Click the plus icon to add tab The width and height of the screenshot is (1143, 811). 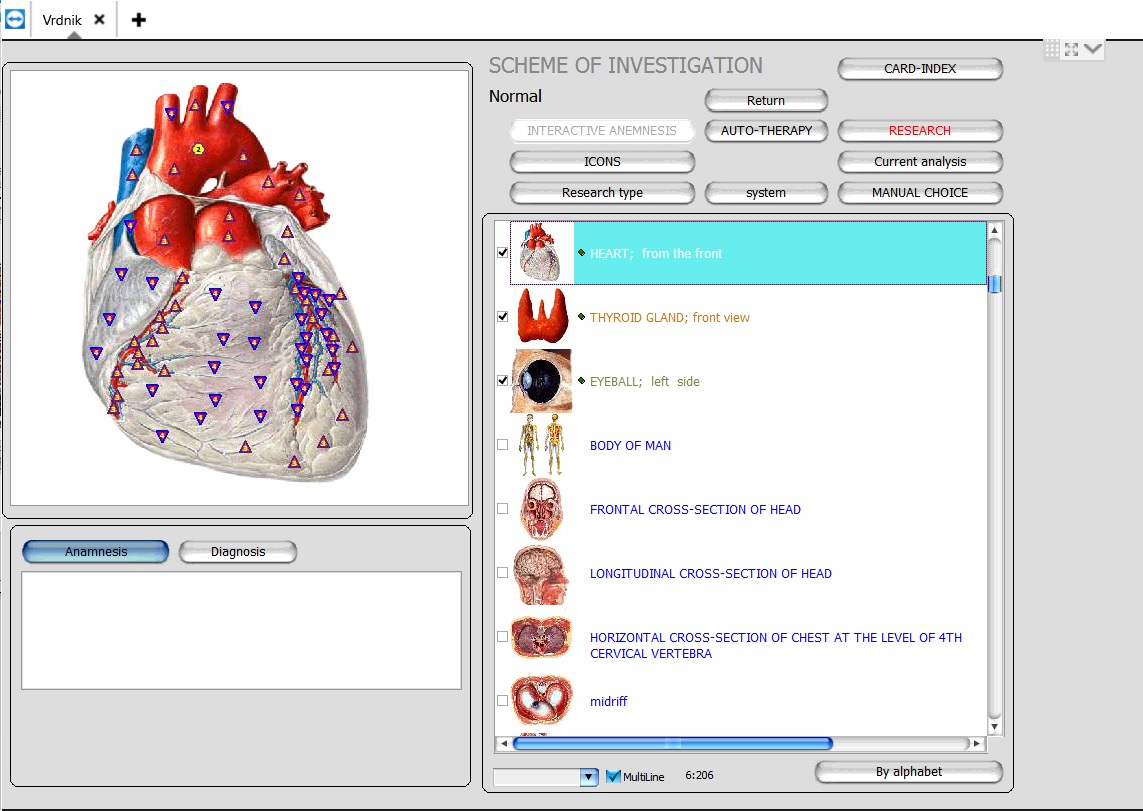coord(139,20)
